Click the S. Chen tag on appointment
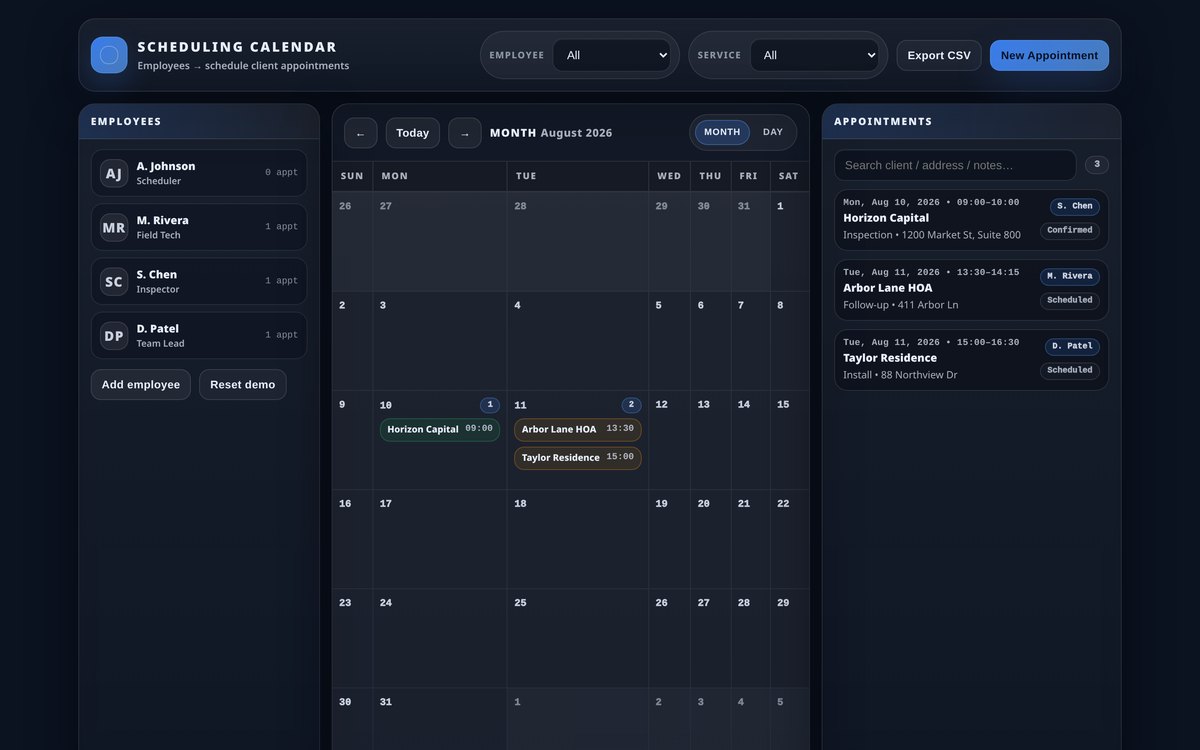Viewport: 1200px width, 750px height. (x=1075, y=206)
